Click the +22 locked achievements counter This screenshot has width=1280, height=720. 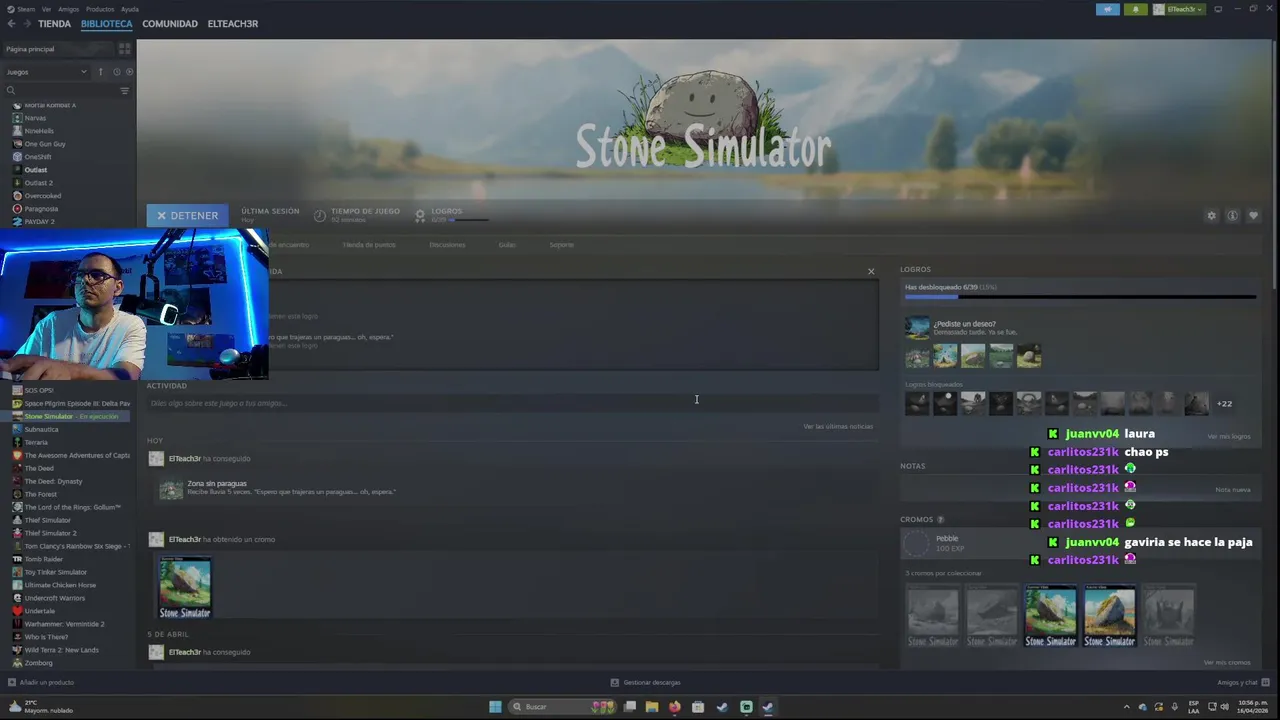pyautogui.click(x=1224, y=404)
